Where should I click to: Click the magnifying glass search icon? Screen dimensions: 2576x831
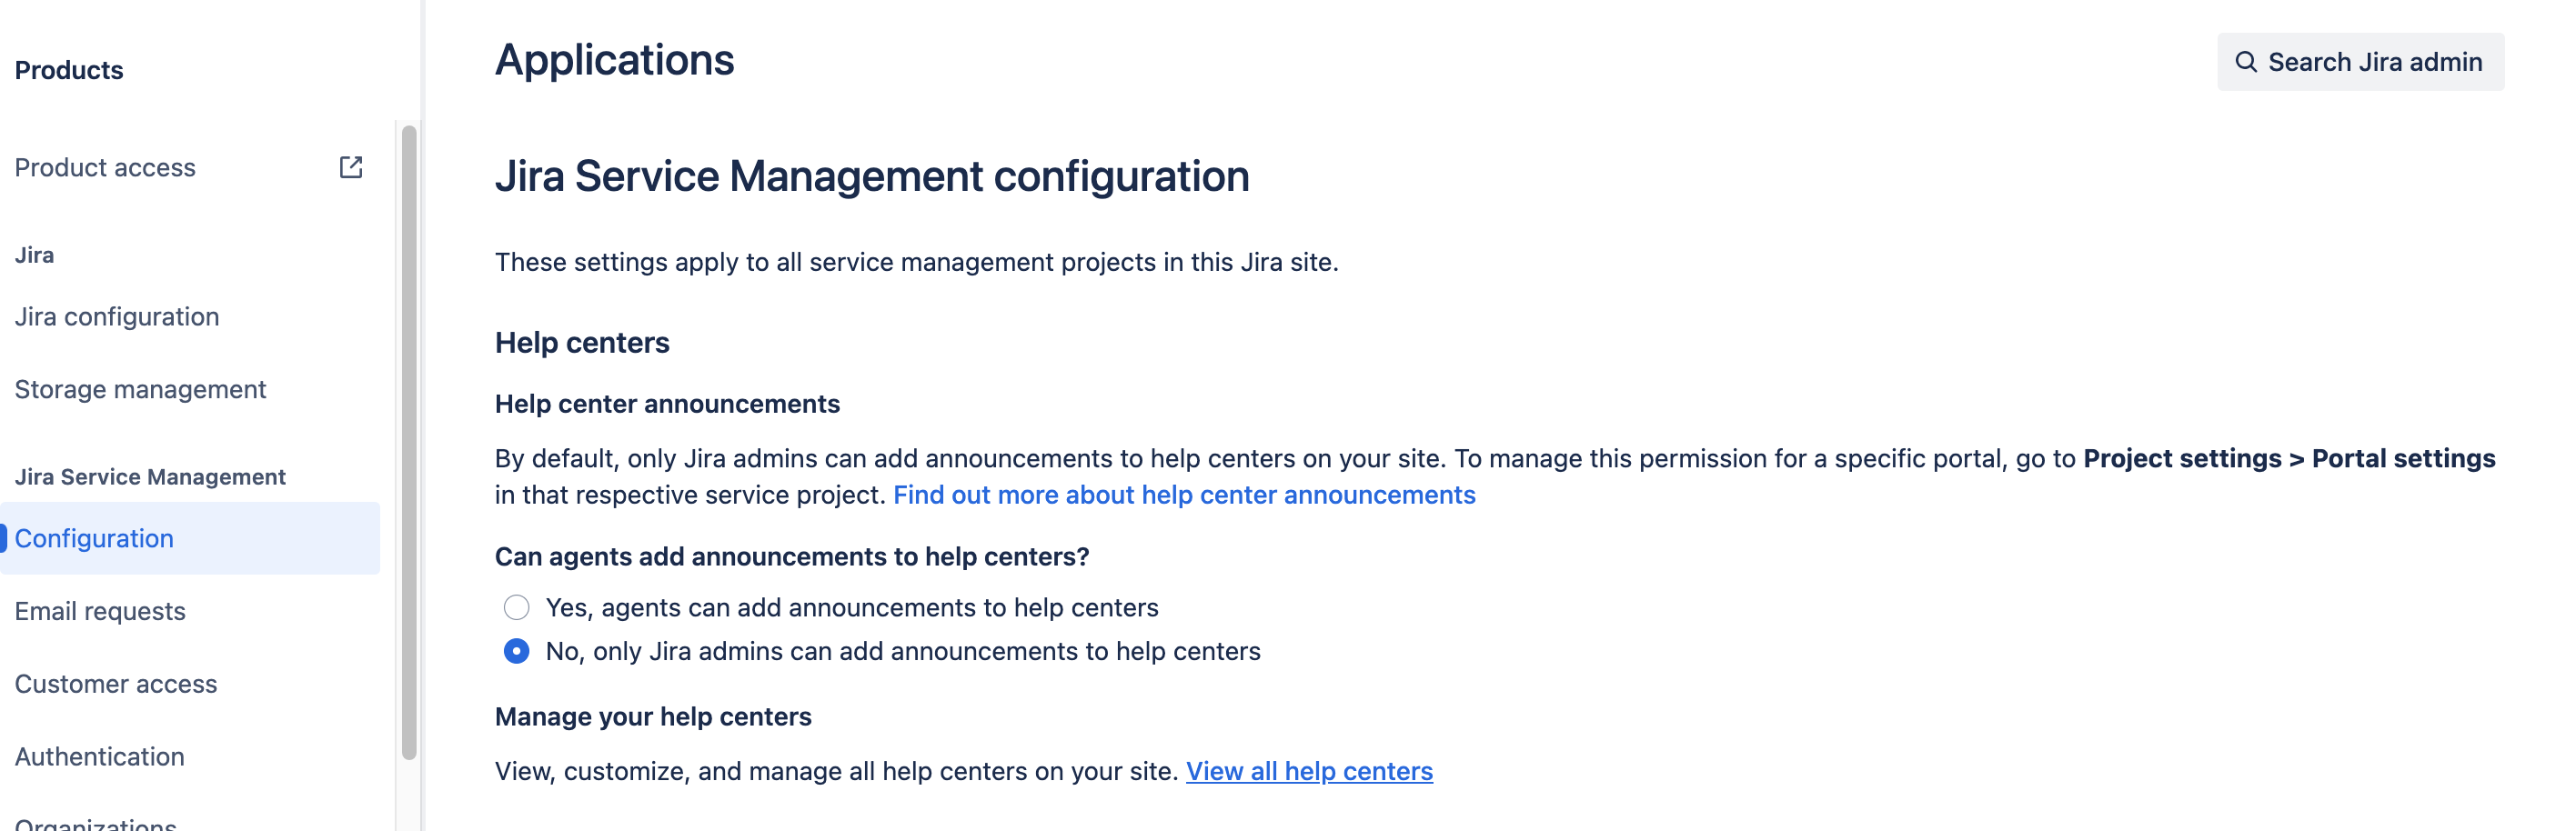tap(2245, 62)
